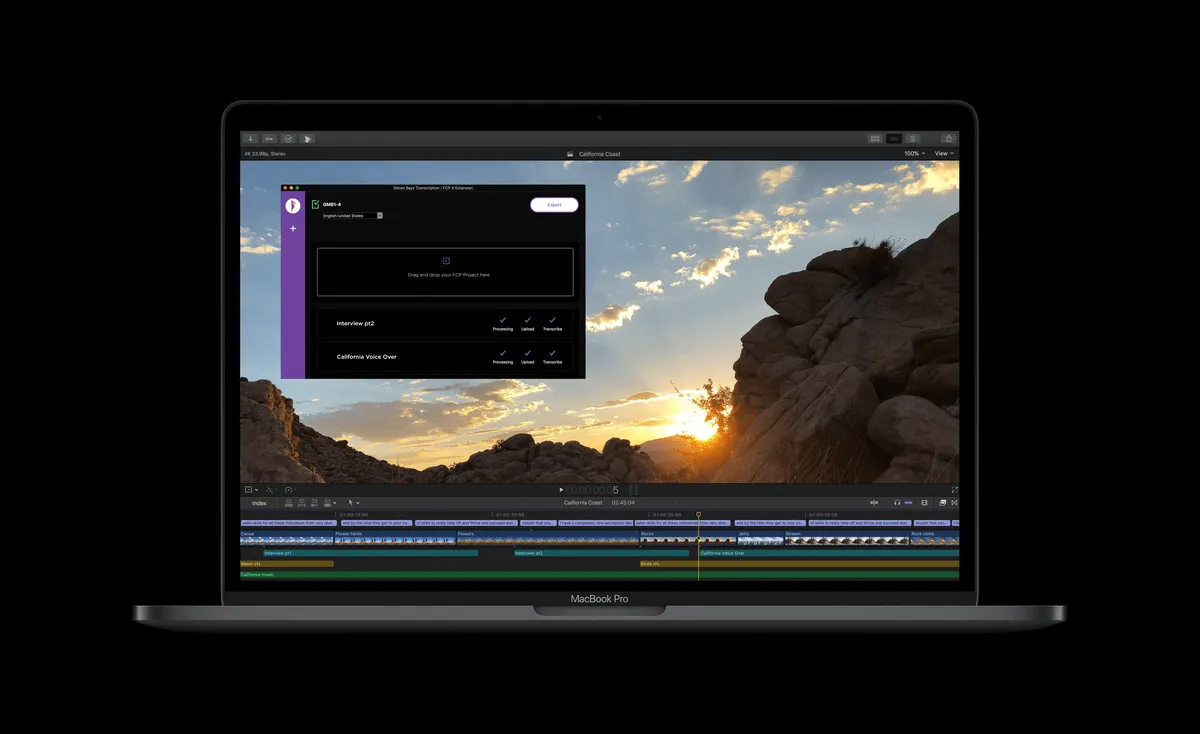This screenshot has height=734, width=1200.
Task: Click the insert clip icon
Action: [x=301, y=503]
